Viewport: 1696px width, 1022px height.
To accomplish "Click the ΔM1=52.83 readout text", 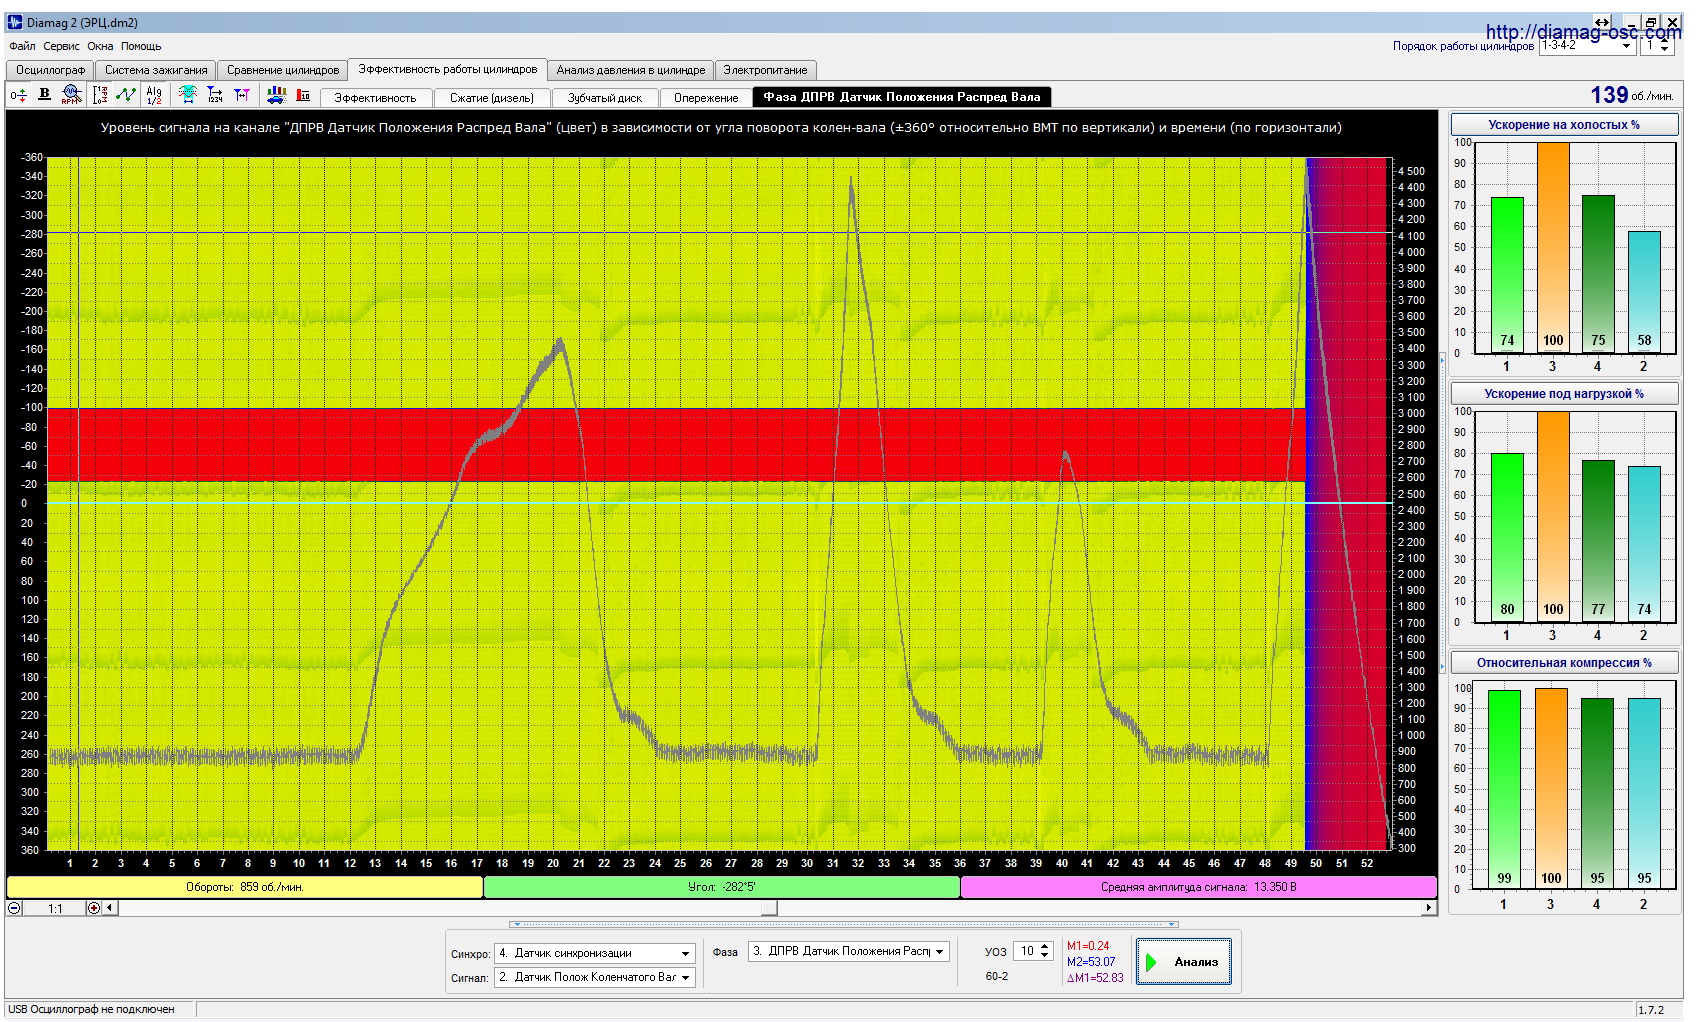I will [x=1095, y=978].
